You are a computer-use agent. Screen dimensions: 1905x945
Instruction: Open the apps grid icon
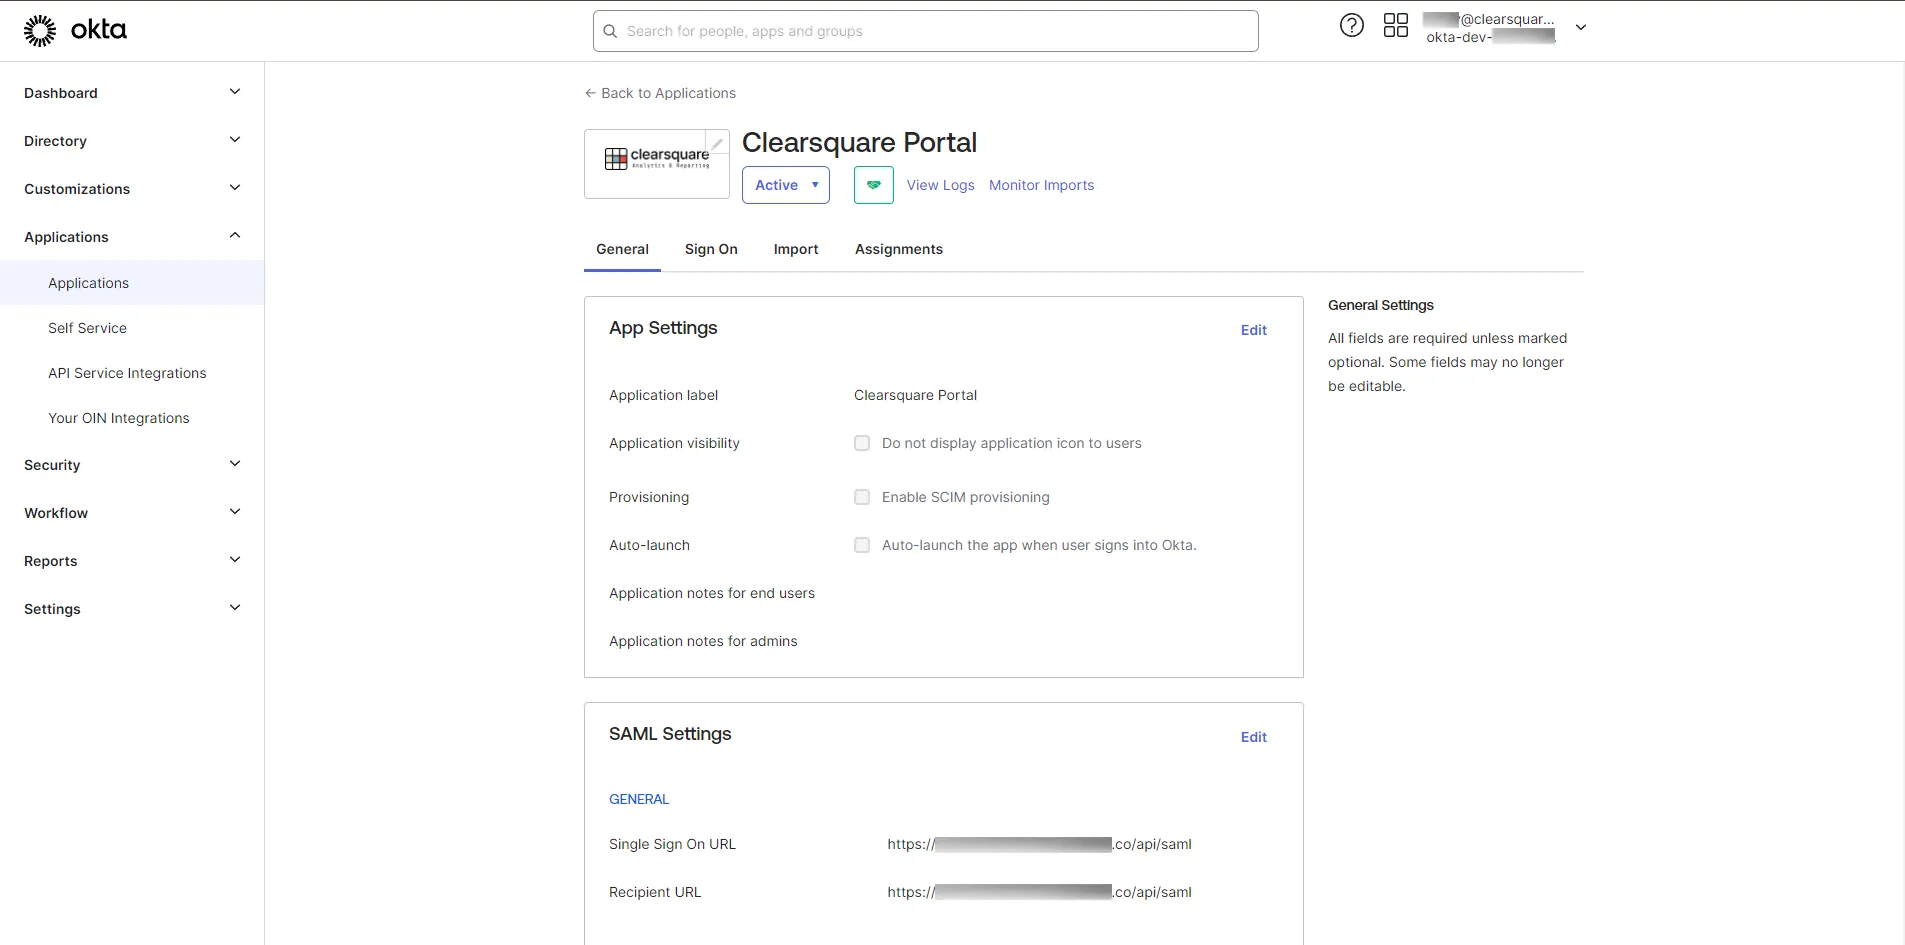(x=1396, y=26)
